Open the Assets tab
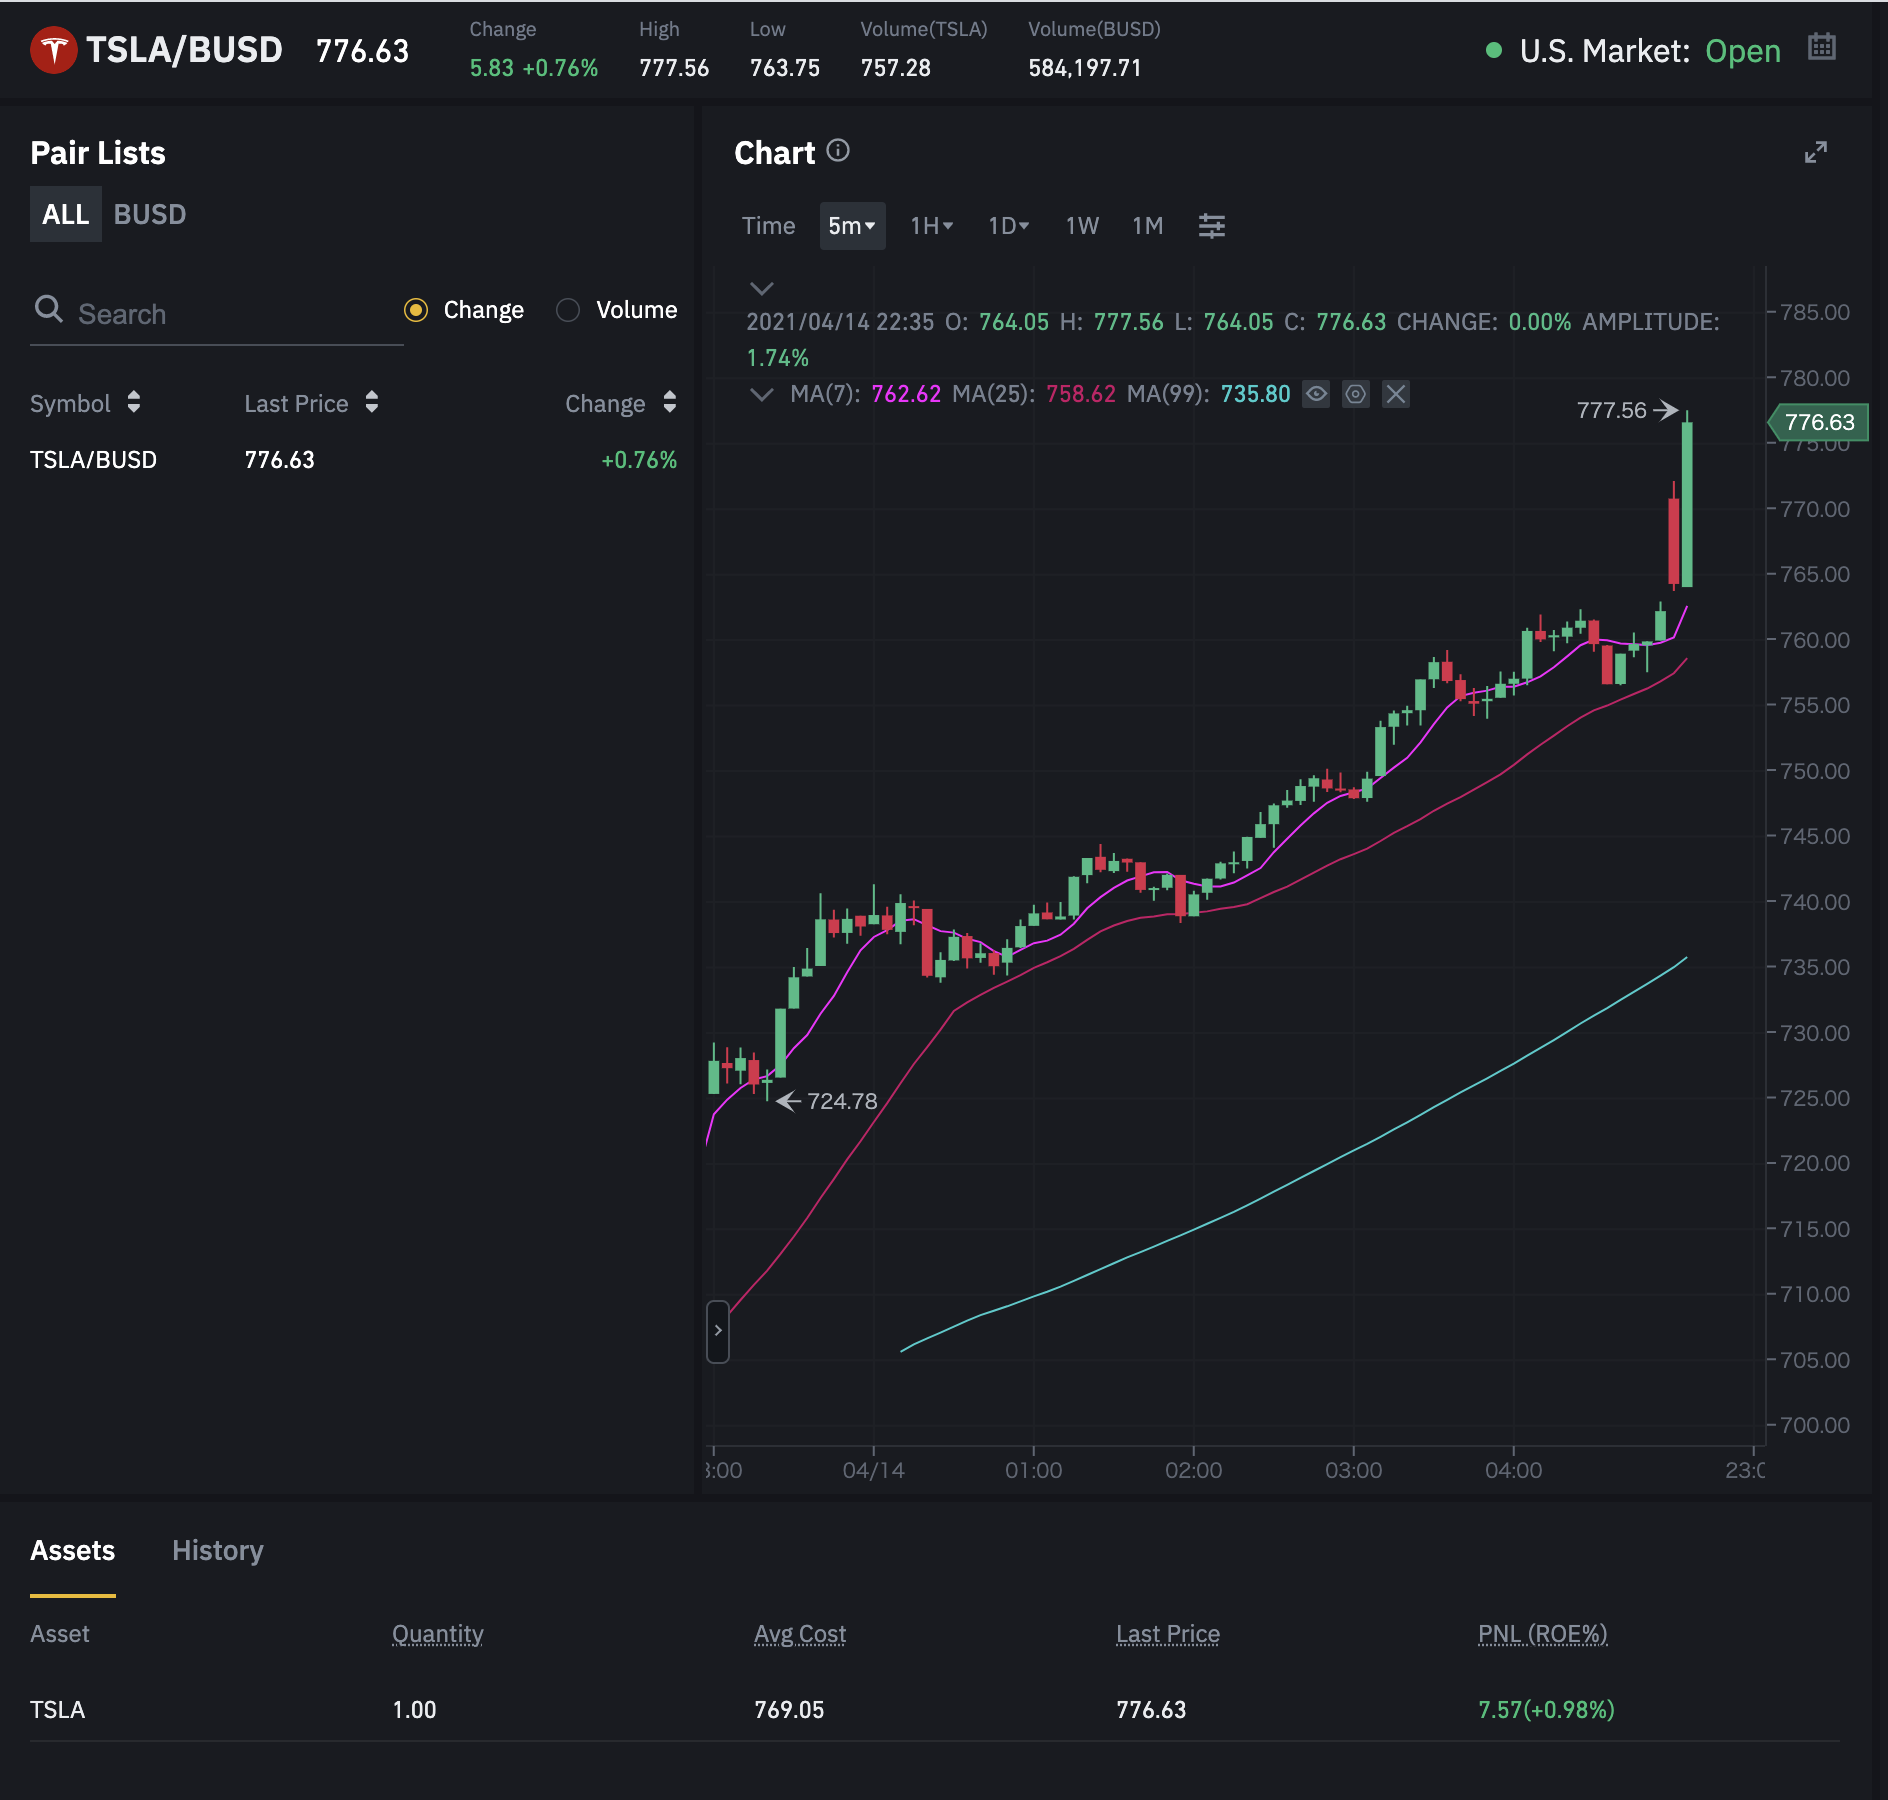Screen dimensions: 1888x1800 (73, 1551)
